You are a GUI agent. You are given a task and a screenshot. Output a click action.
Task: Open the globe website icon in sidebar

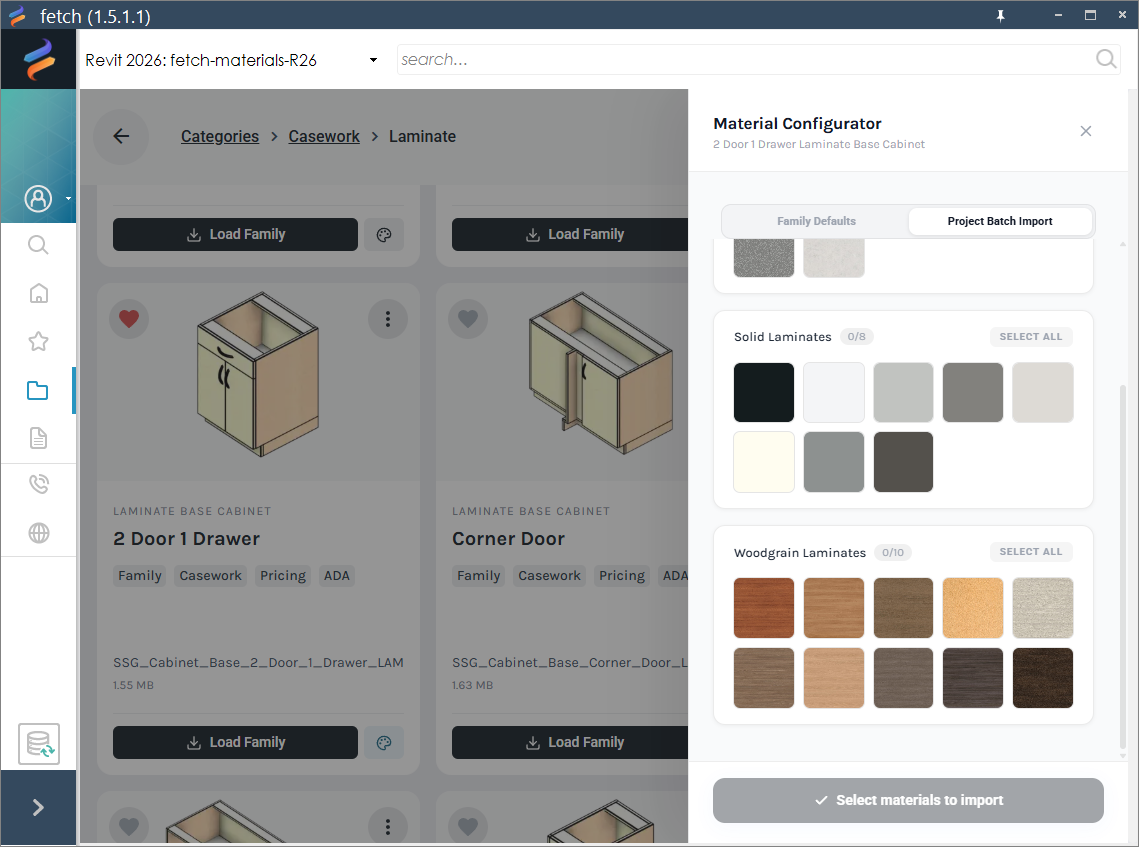pyautogui.click(x=38, y=533)
